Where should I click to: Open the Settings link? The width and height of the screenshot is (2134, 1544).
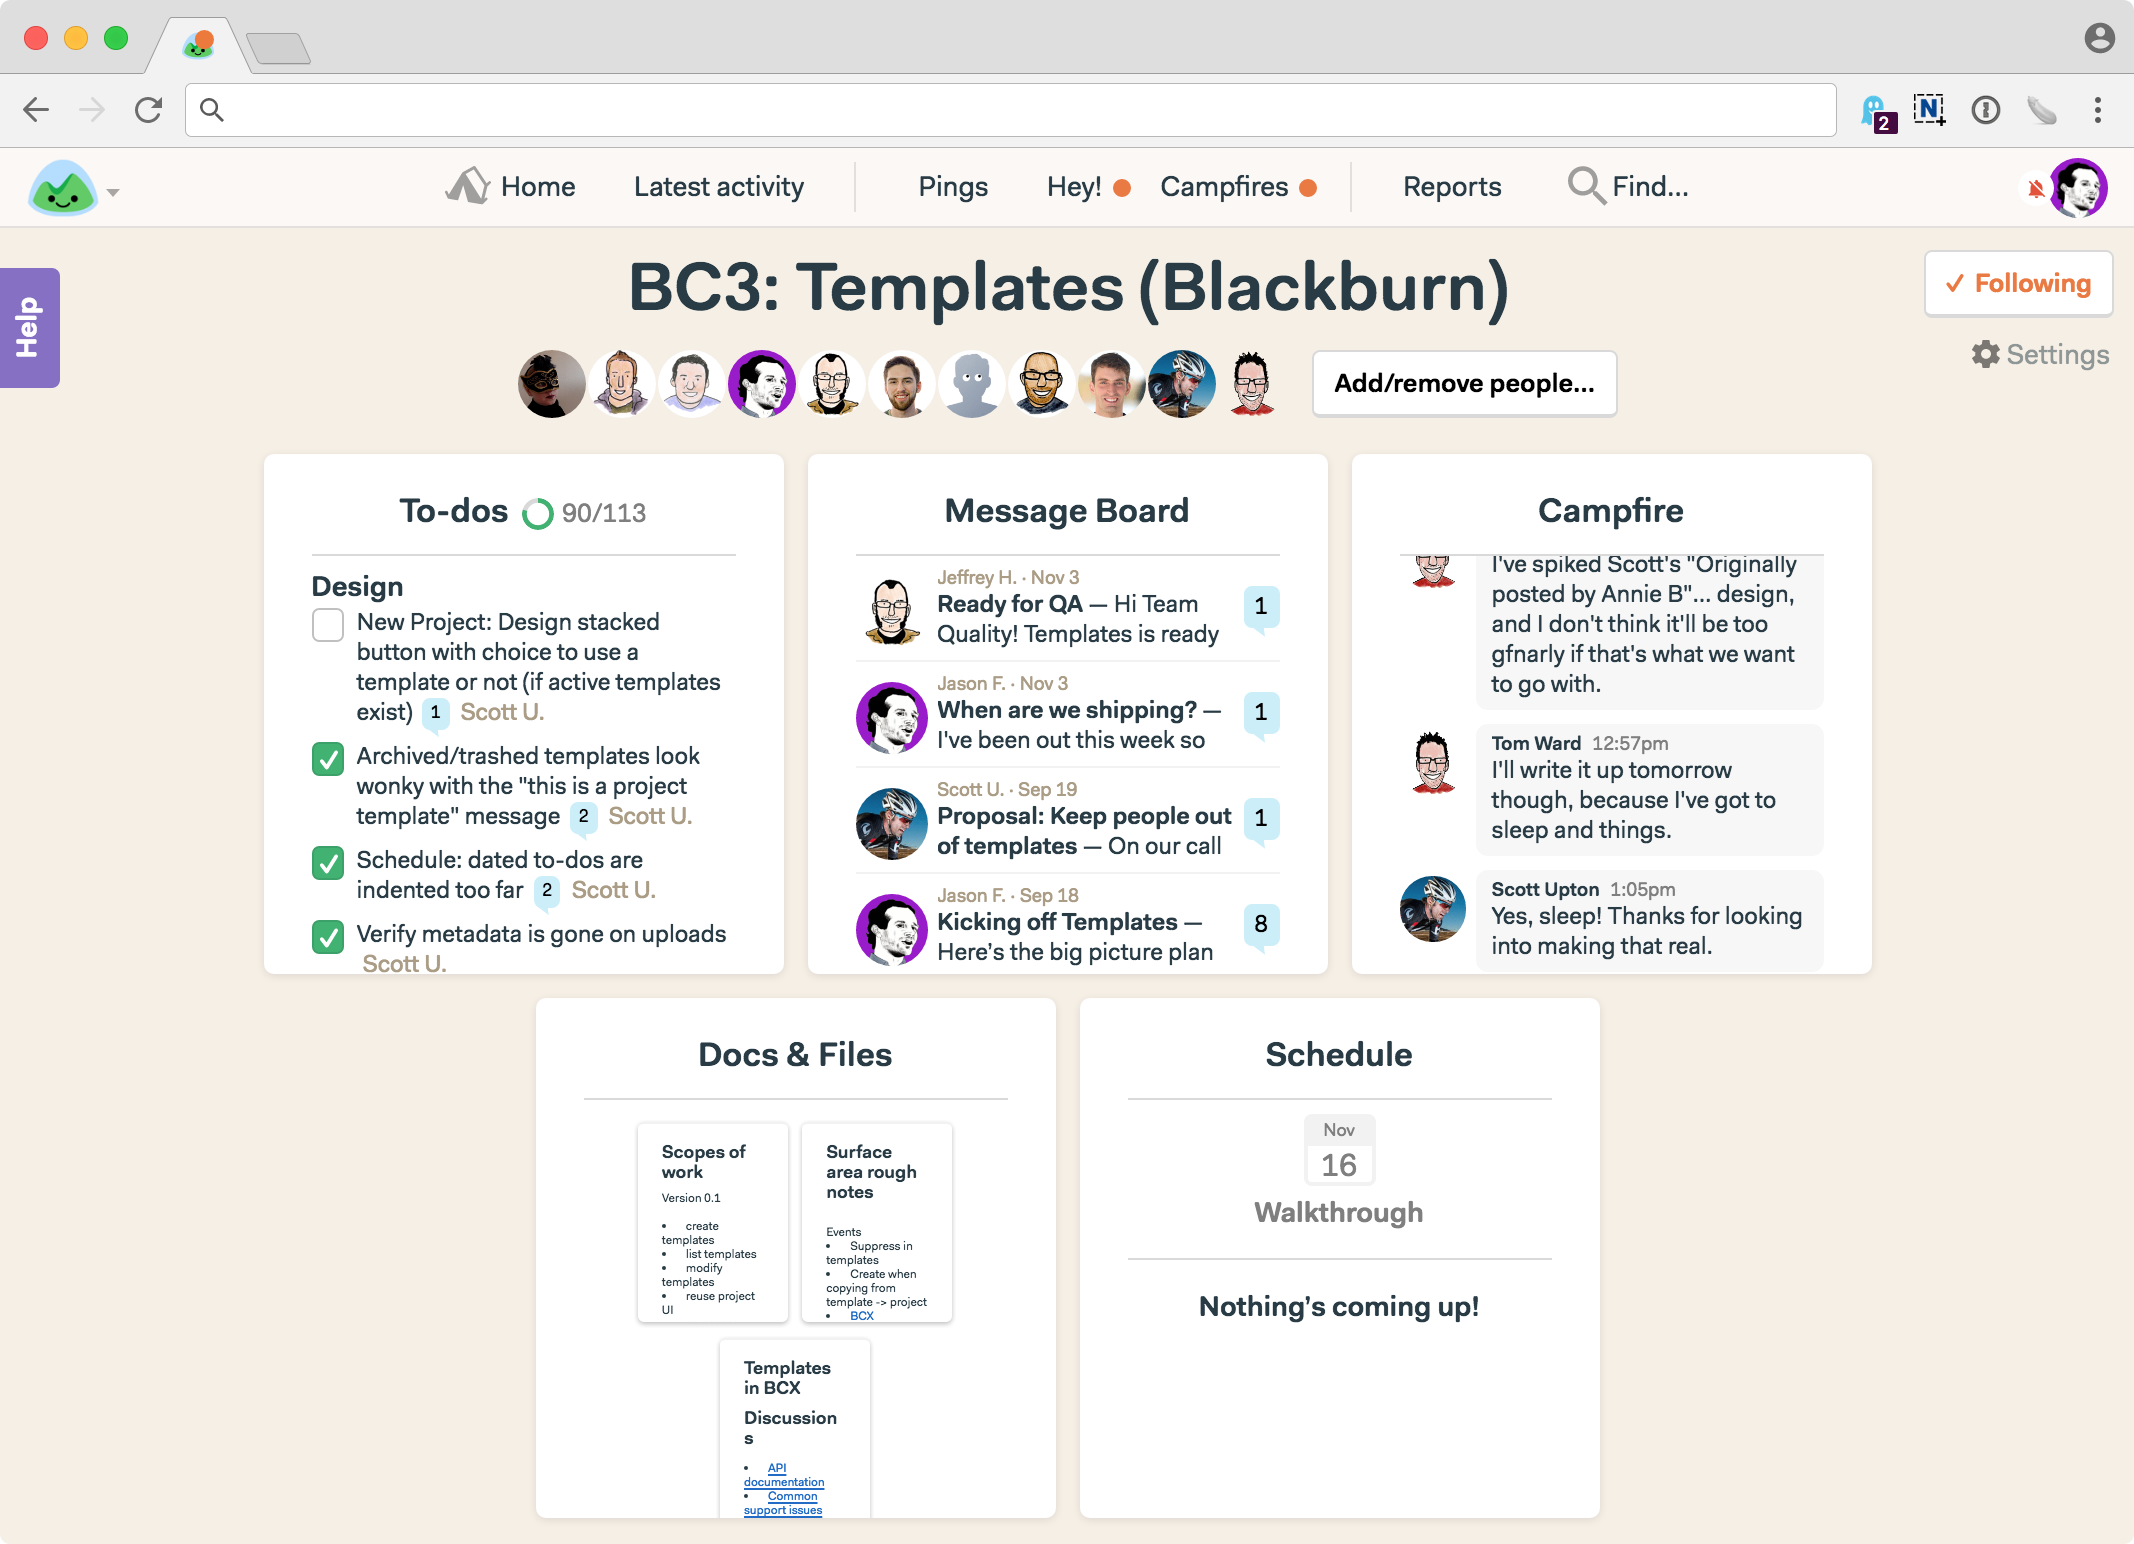(x=2040, y=354)
